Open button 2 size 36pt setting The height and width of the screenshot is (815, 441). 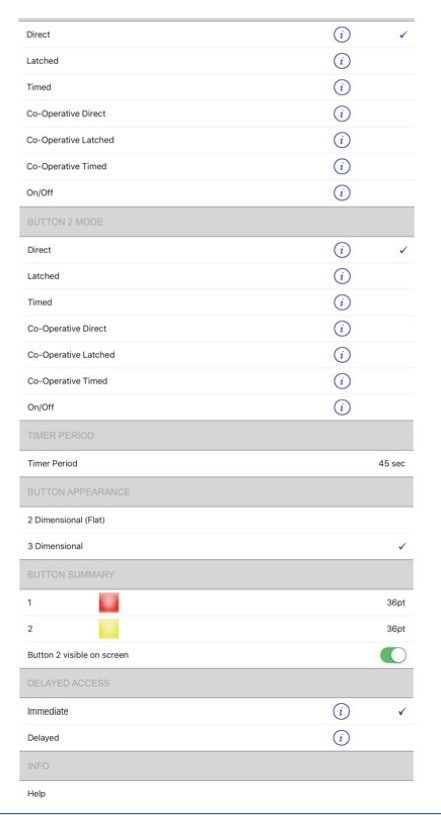395,628
